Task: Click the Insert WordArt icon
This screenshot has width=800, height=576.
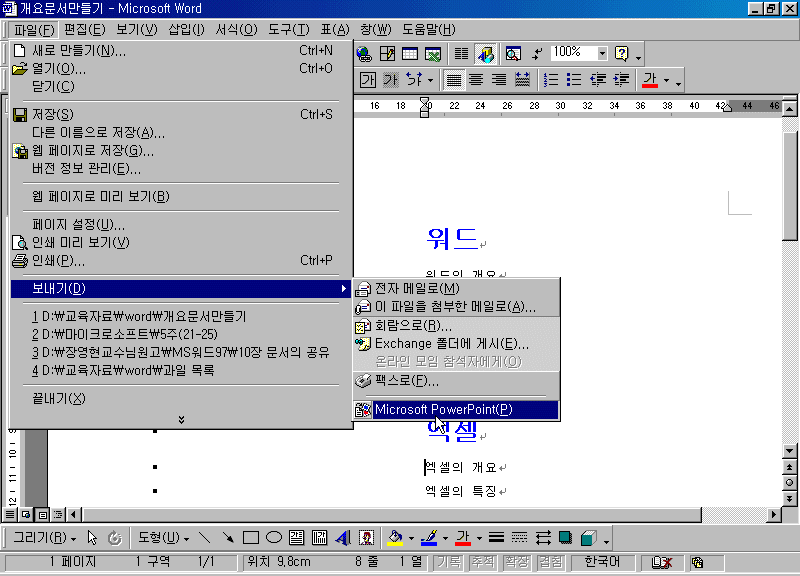Action: tap(343, 538)
